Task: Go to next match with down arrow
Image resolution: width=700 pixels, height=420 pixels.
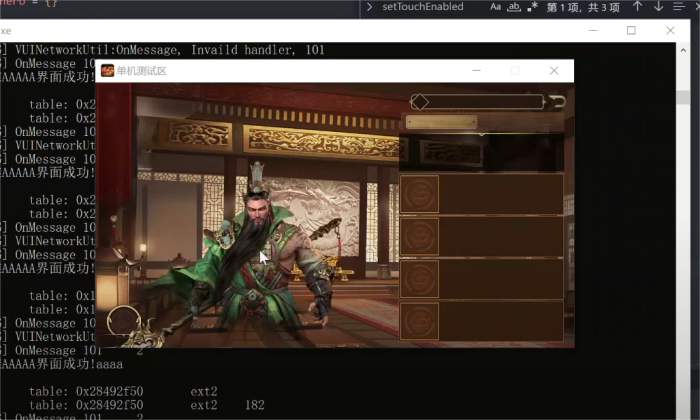Action: click(x=658, y=7)
